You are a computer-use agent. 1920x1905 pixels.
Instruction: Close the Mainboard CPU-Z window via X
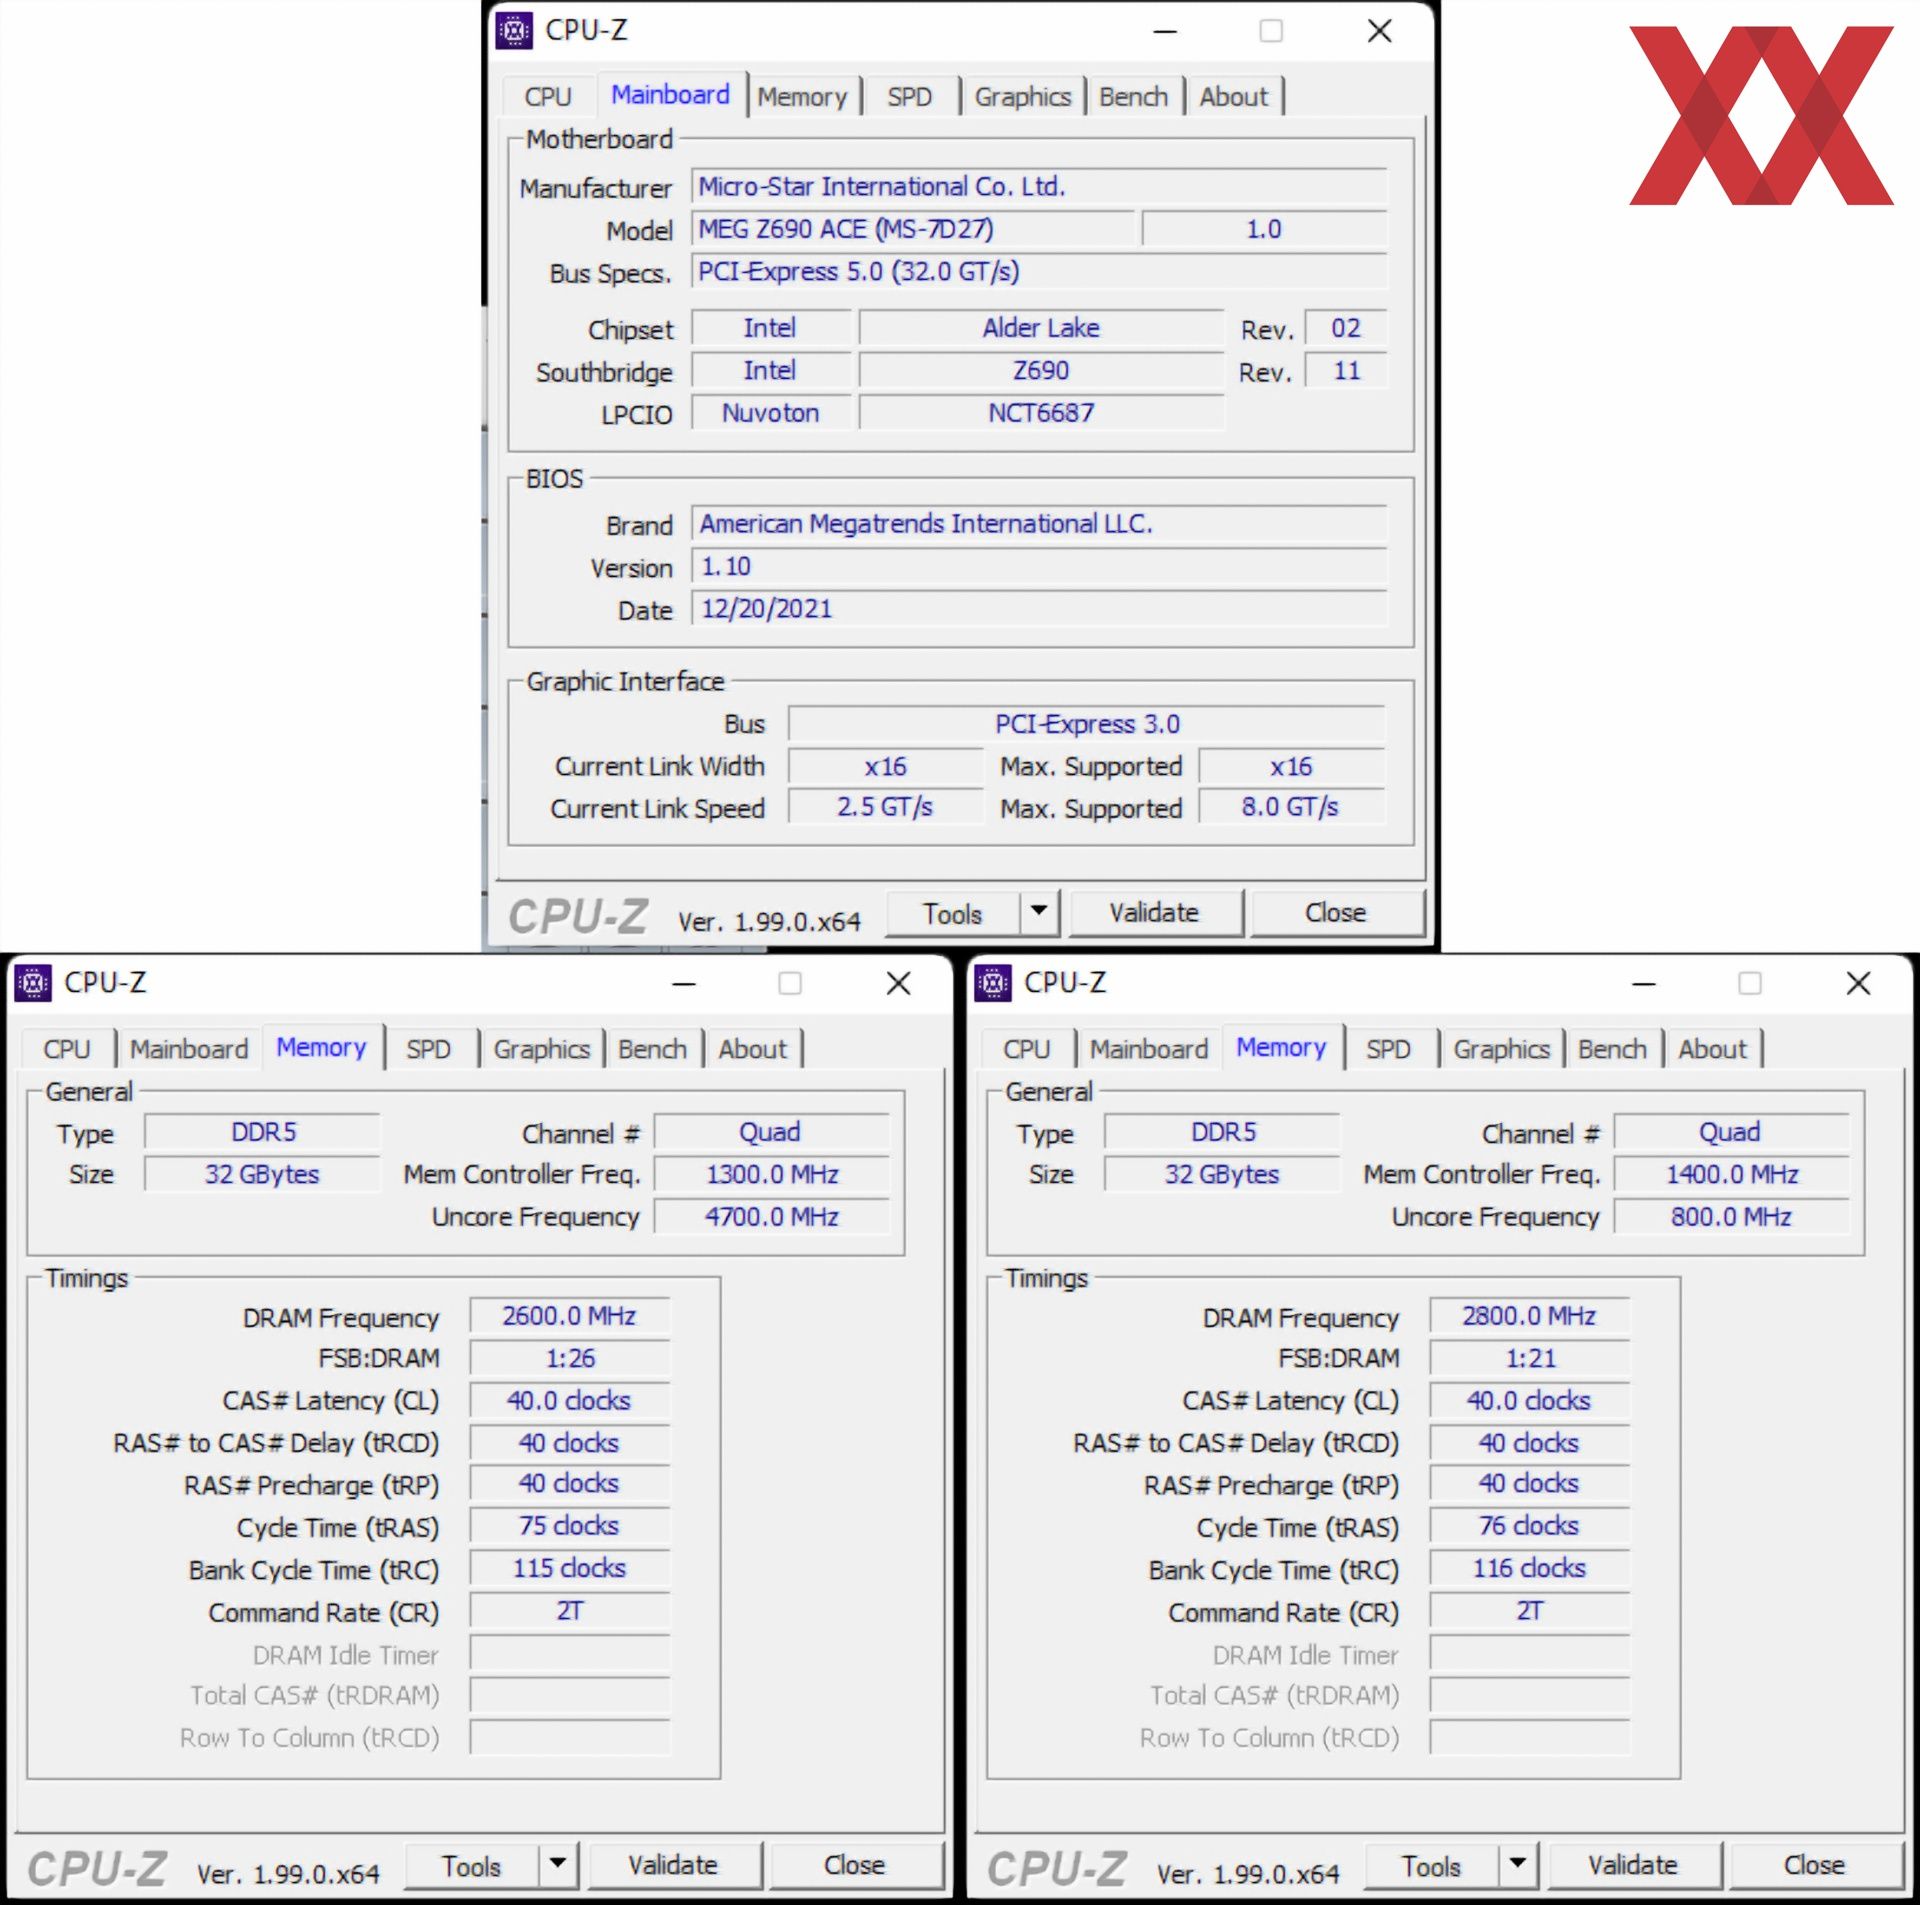[1380, 31]
